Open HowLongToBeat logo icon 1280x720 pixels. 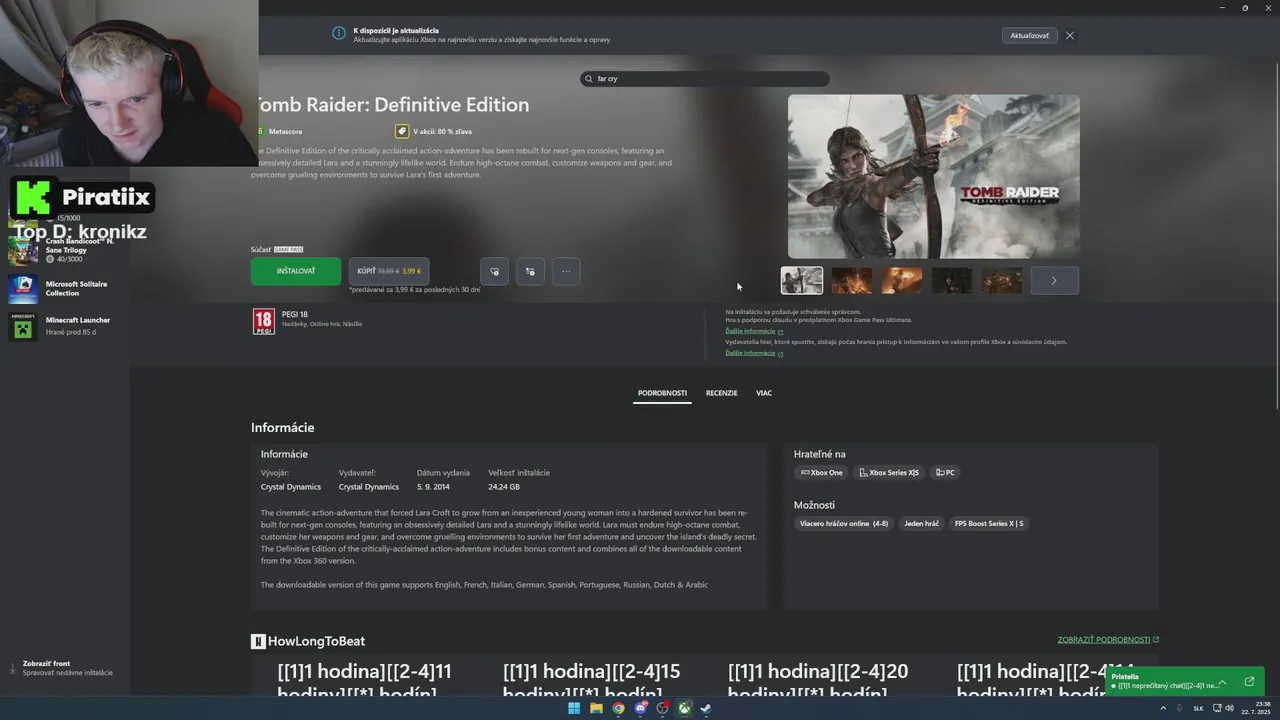258,641
